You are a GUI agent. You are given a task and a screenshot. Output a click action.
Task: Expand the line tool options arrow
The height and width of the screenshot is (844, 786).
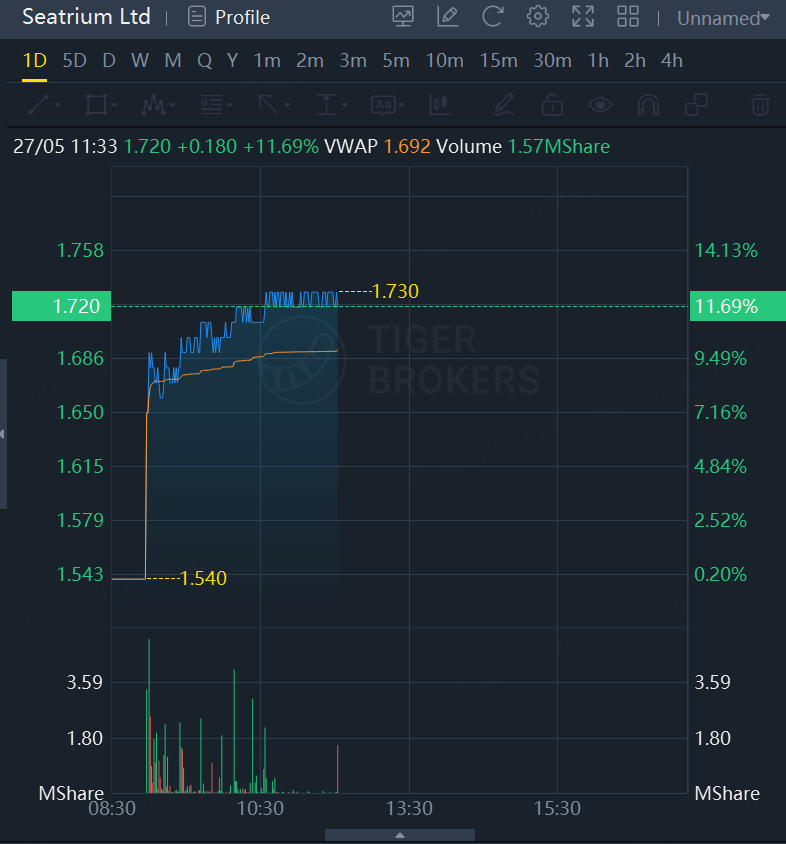57,105
